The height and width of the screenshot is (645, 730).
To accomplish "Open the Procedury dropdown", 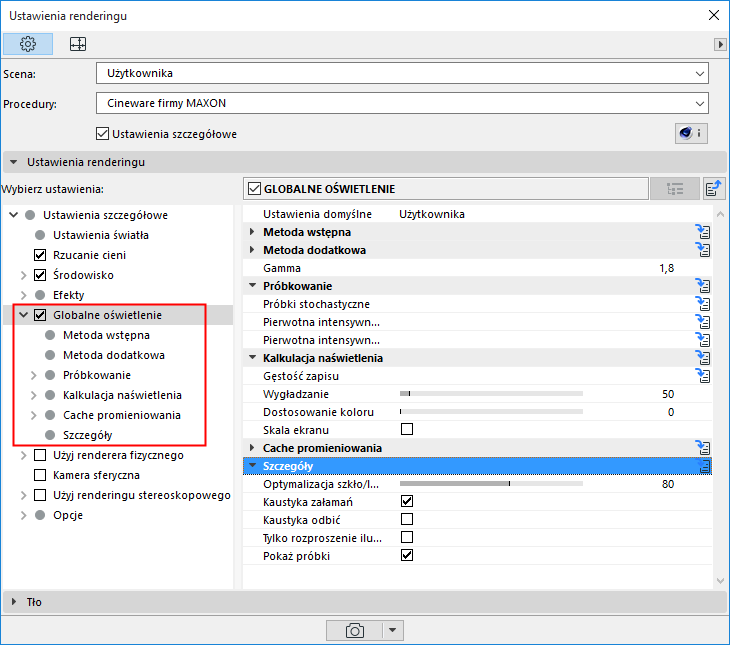I will pos(402,103).
